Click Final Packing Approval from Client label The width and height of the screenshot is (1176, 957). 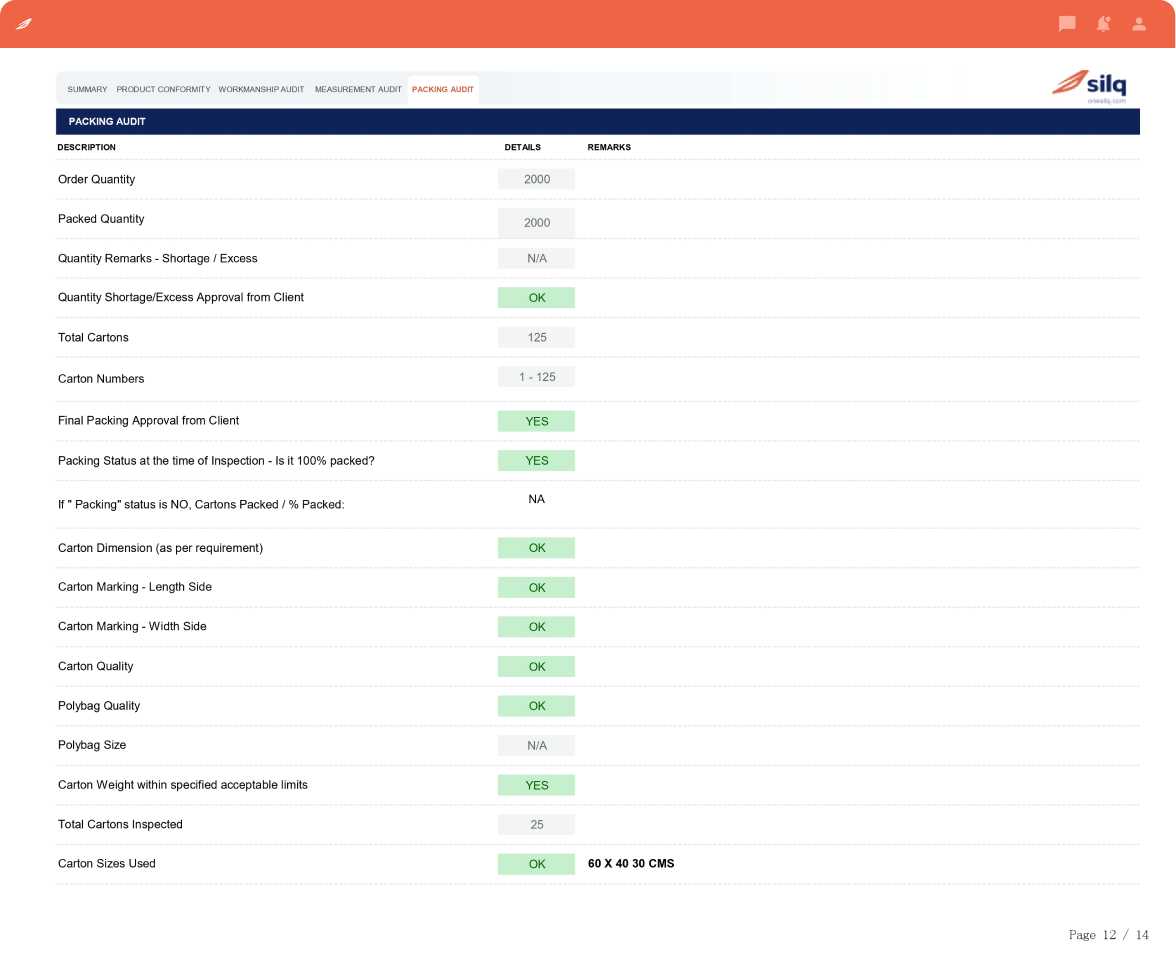point(148,421)
